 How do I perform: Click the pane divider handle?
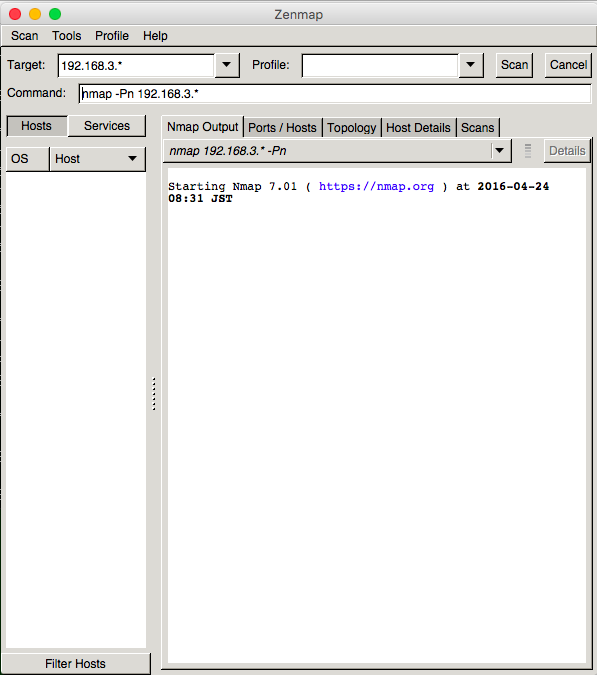click(154, 394)
